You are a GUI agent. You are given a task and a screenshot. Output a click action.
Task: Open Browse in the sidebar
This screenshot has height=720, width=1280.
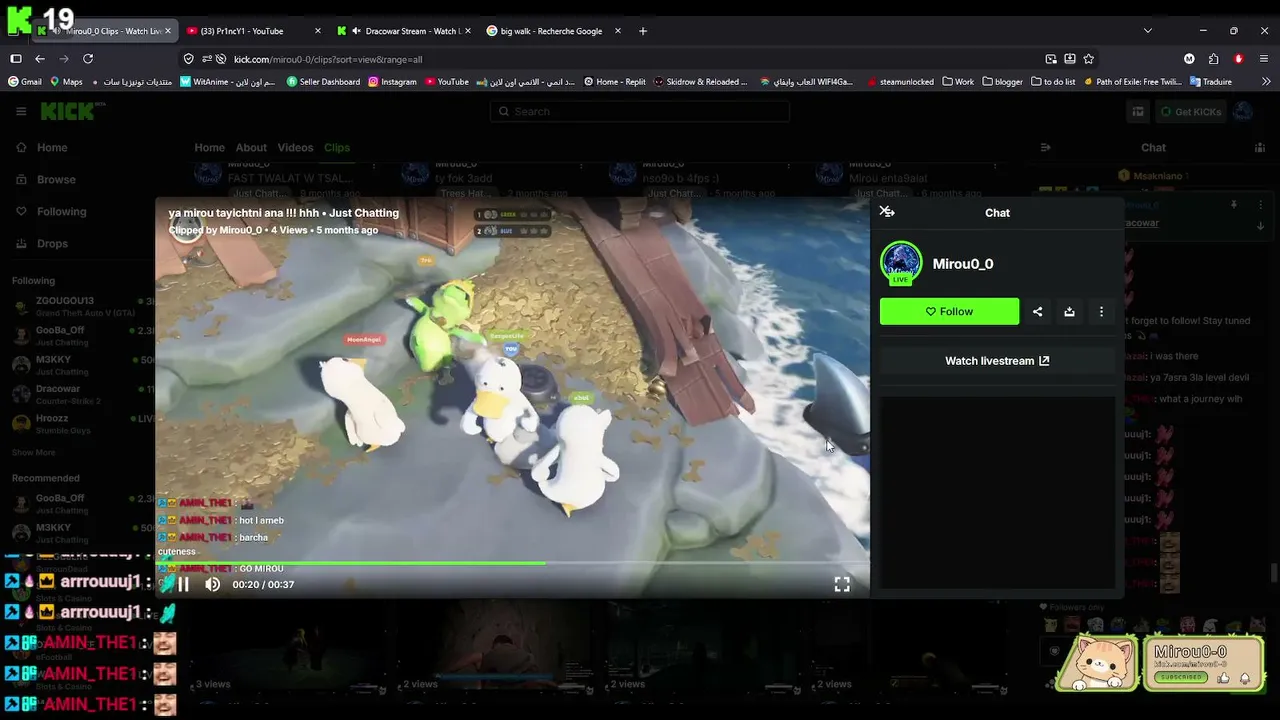[46, 179]
